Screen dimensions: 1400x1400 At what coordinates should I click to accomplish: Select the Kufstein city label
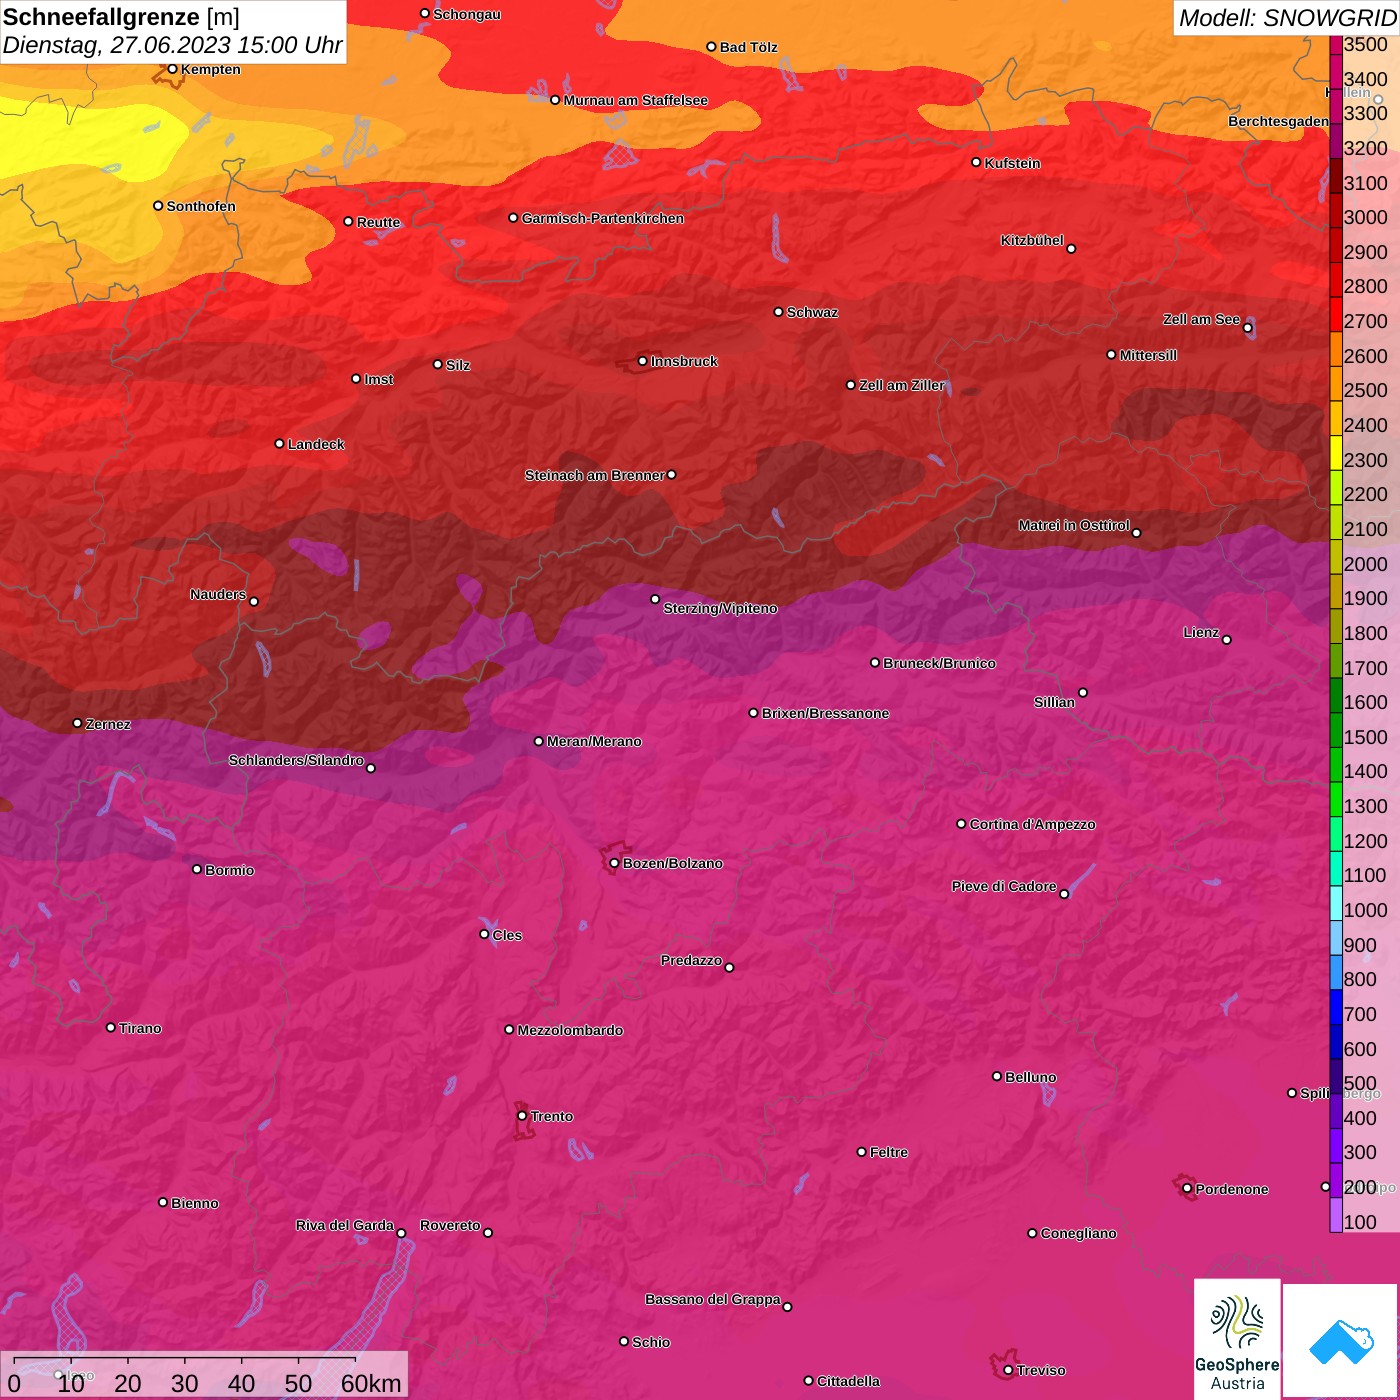tap(1012, 163)
